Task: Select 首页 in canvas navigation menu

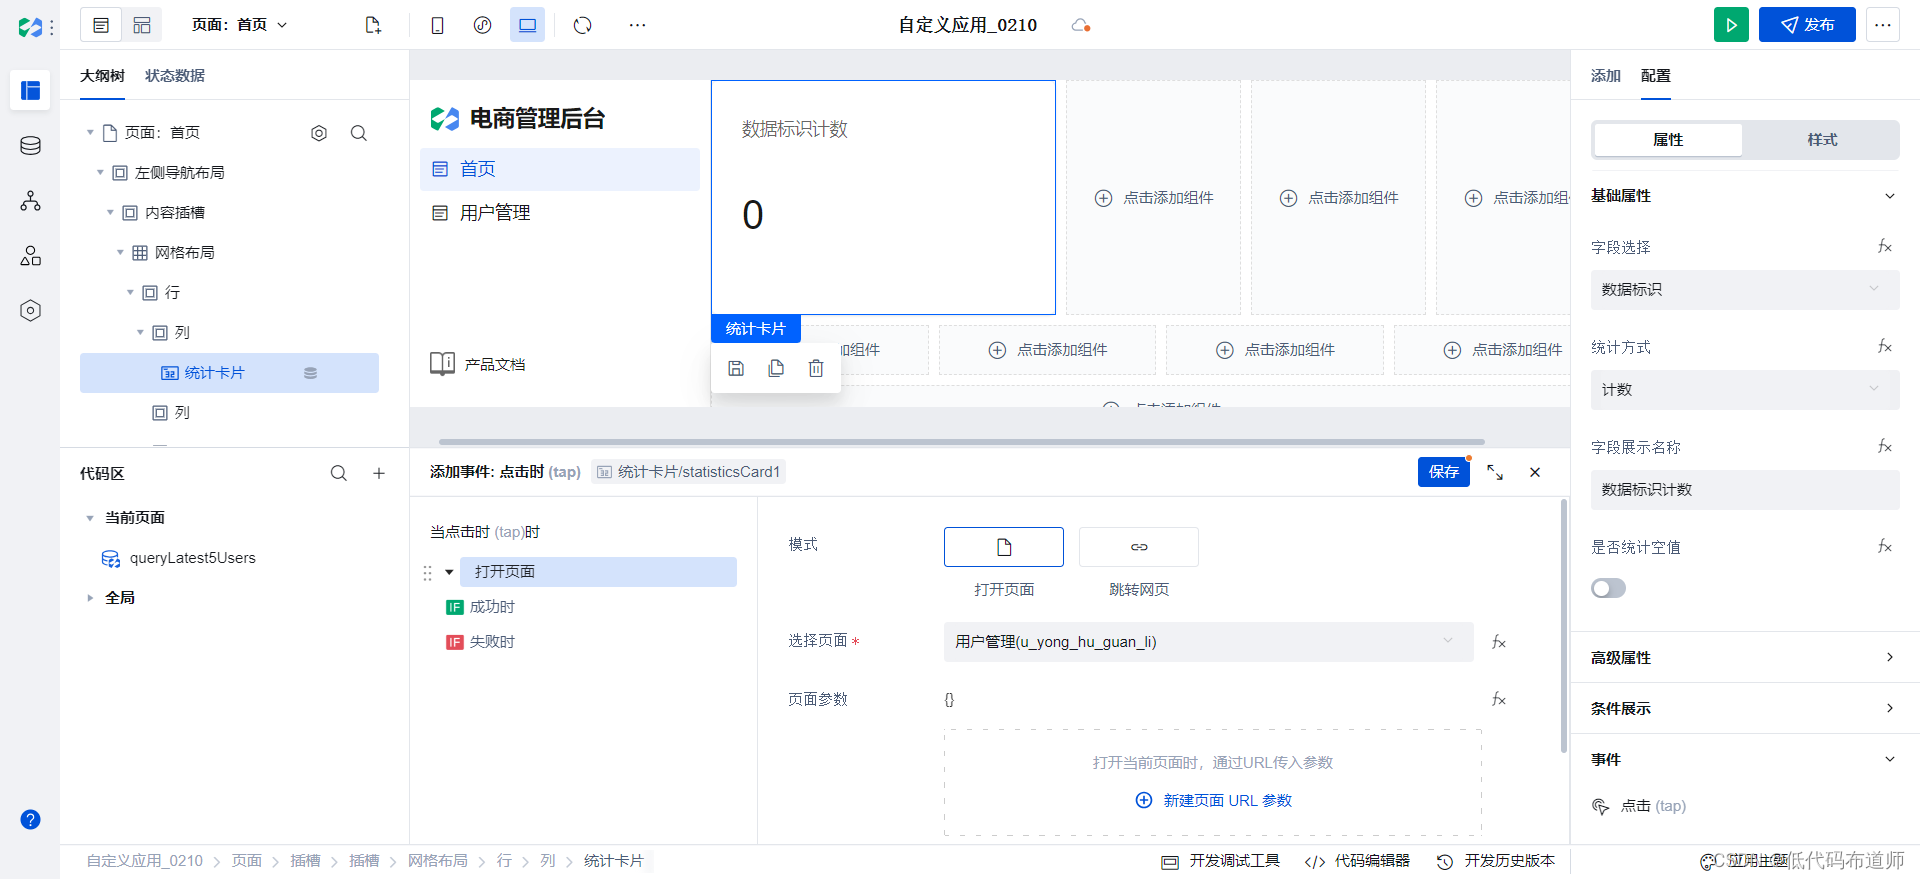Action: click(x=560, y=169)
